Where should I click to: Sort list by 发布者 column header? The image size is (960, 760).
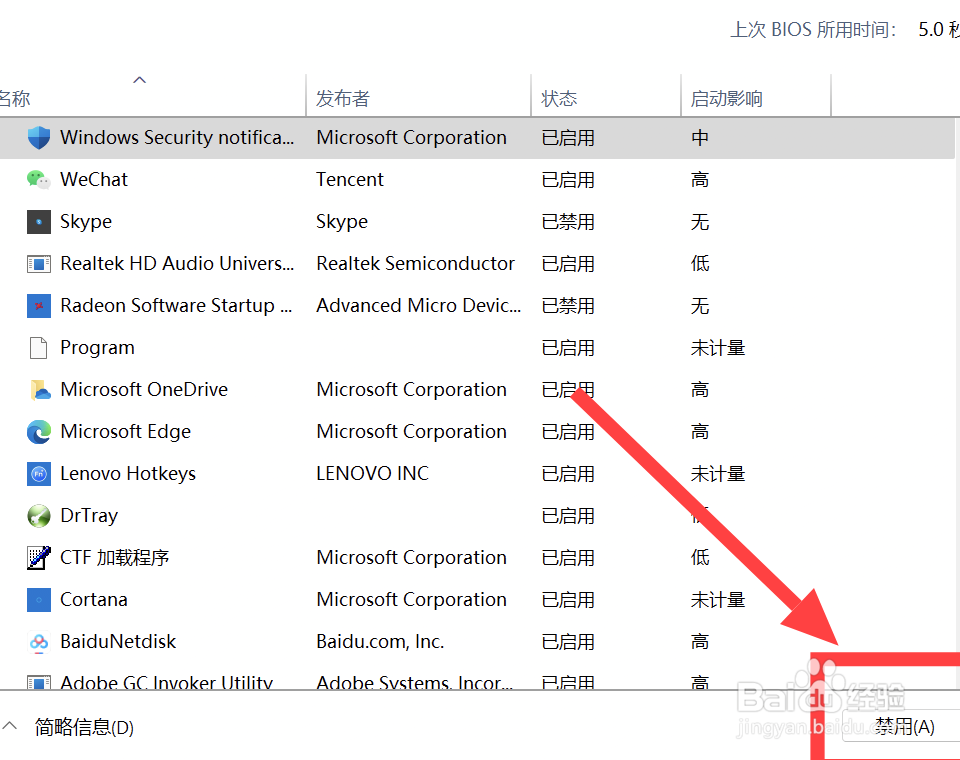[x=343, y=98]
